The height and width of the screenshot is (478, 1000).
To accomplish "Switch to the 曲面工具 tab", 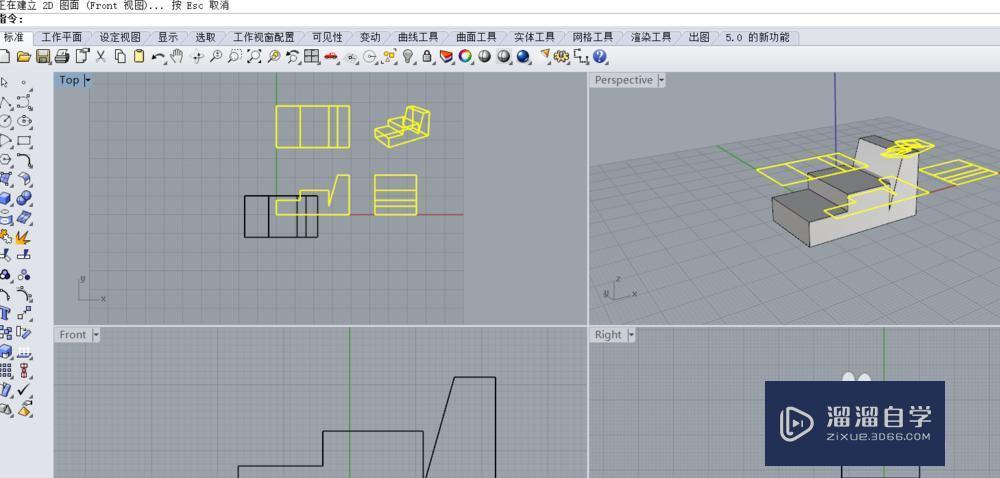I will pos(476,38).
